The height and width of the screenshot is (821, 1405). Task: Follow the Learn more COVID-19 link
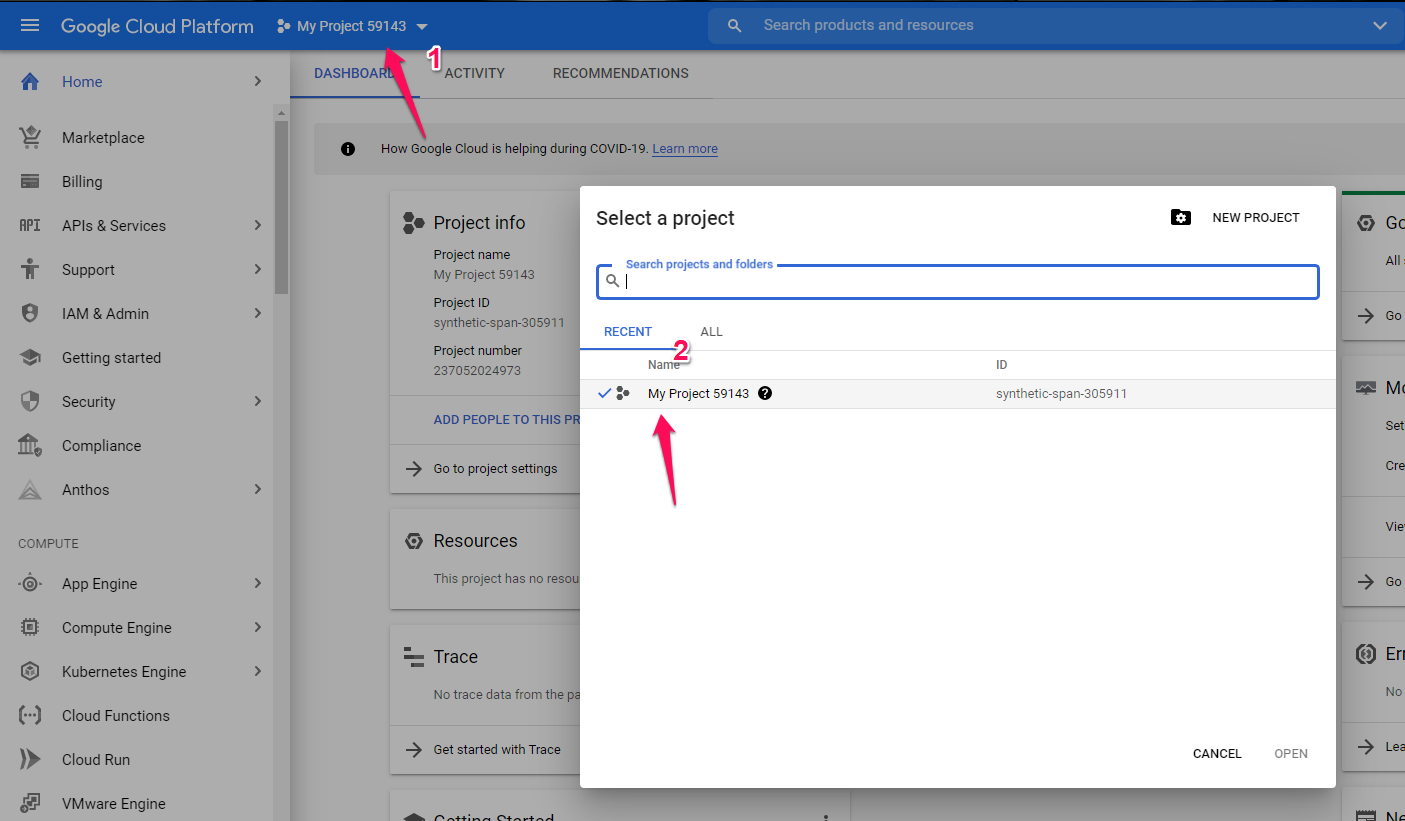pos(685,149)
